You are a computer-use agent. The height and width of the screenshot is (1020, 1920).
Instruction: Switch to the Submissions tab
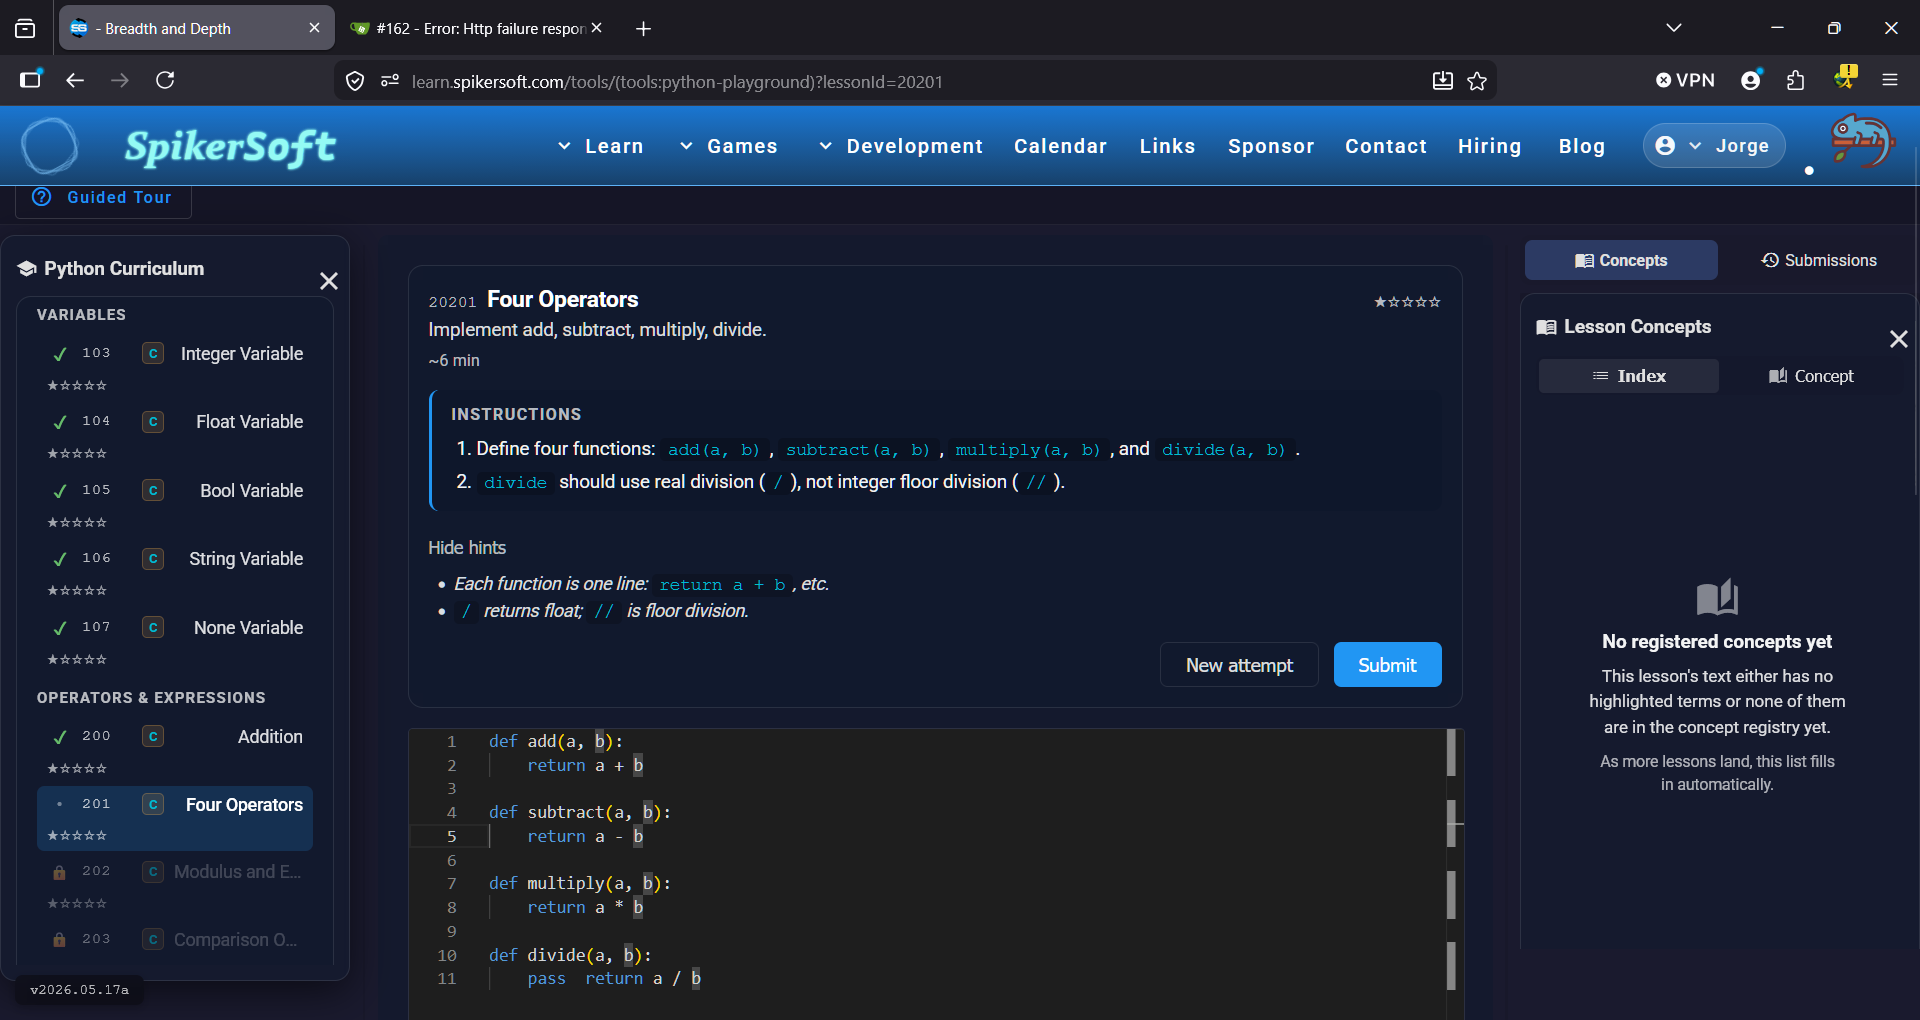coord(1819,260)
